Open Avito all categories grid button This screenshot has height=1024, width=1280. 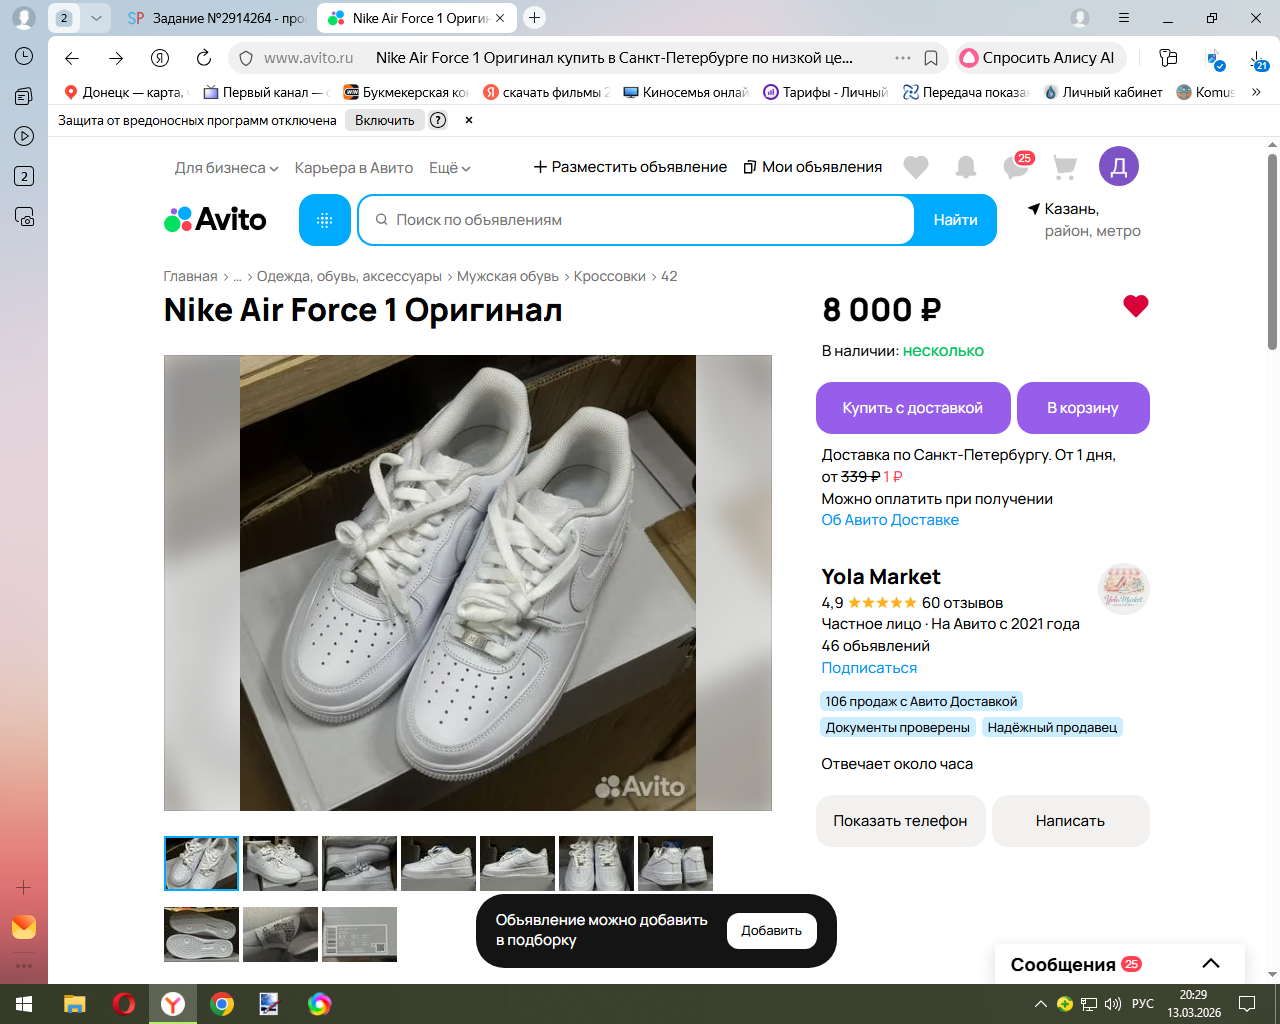point(325,220)
